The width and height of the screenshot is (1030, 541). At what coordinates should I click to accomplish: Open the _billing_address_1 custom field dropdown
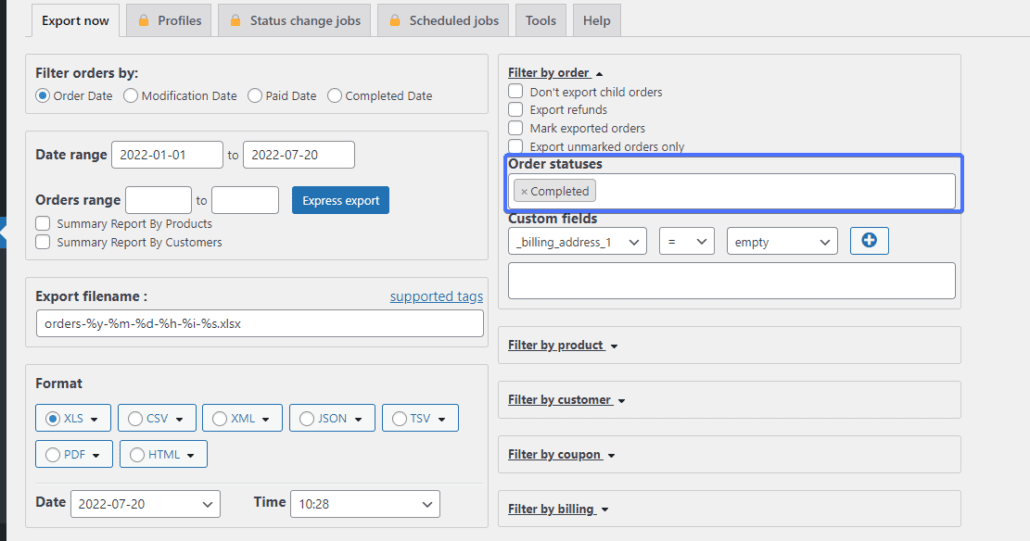pyautogui.click(x=577, y=242)
